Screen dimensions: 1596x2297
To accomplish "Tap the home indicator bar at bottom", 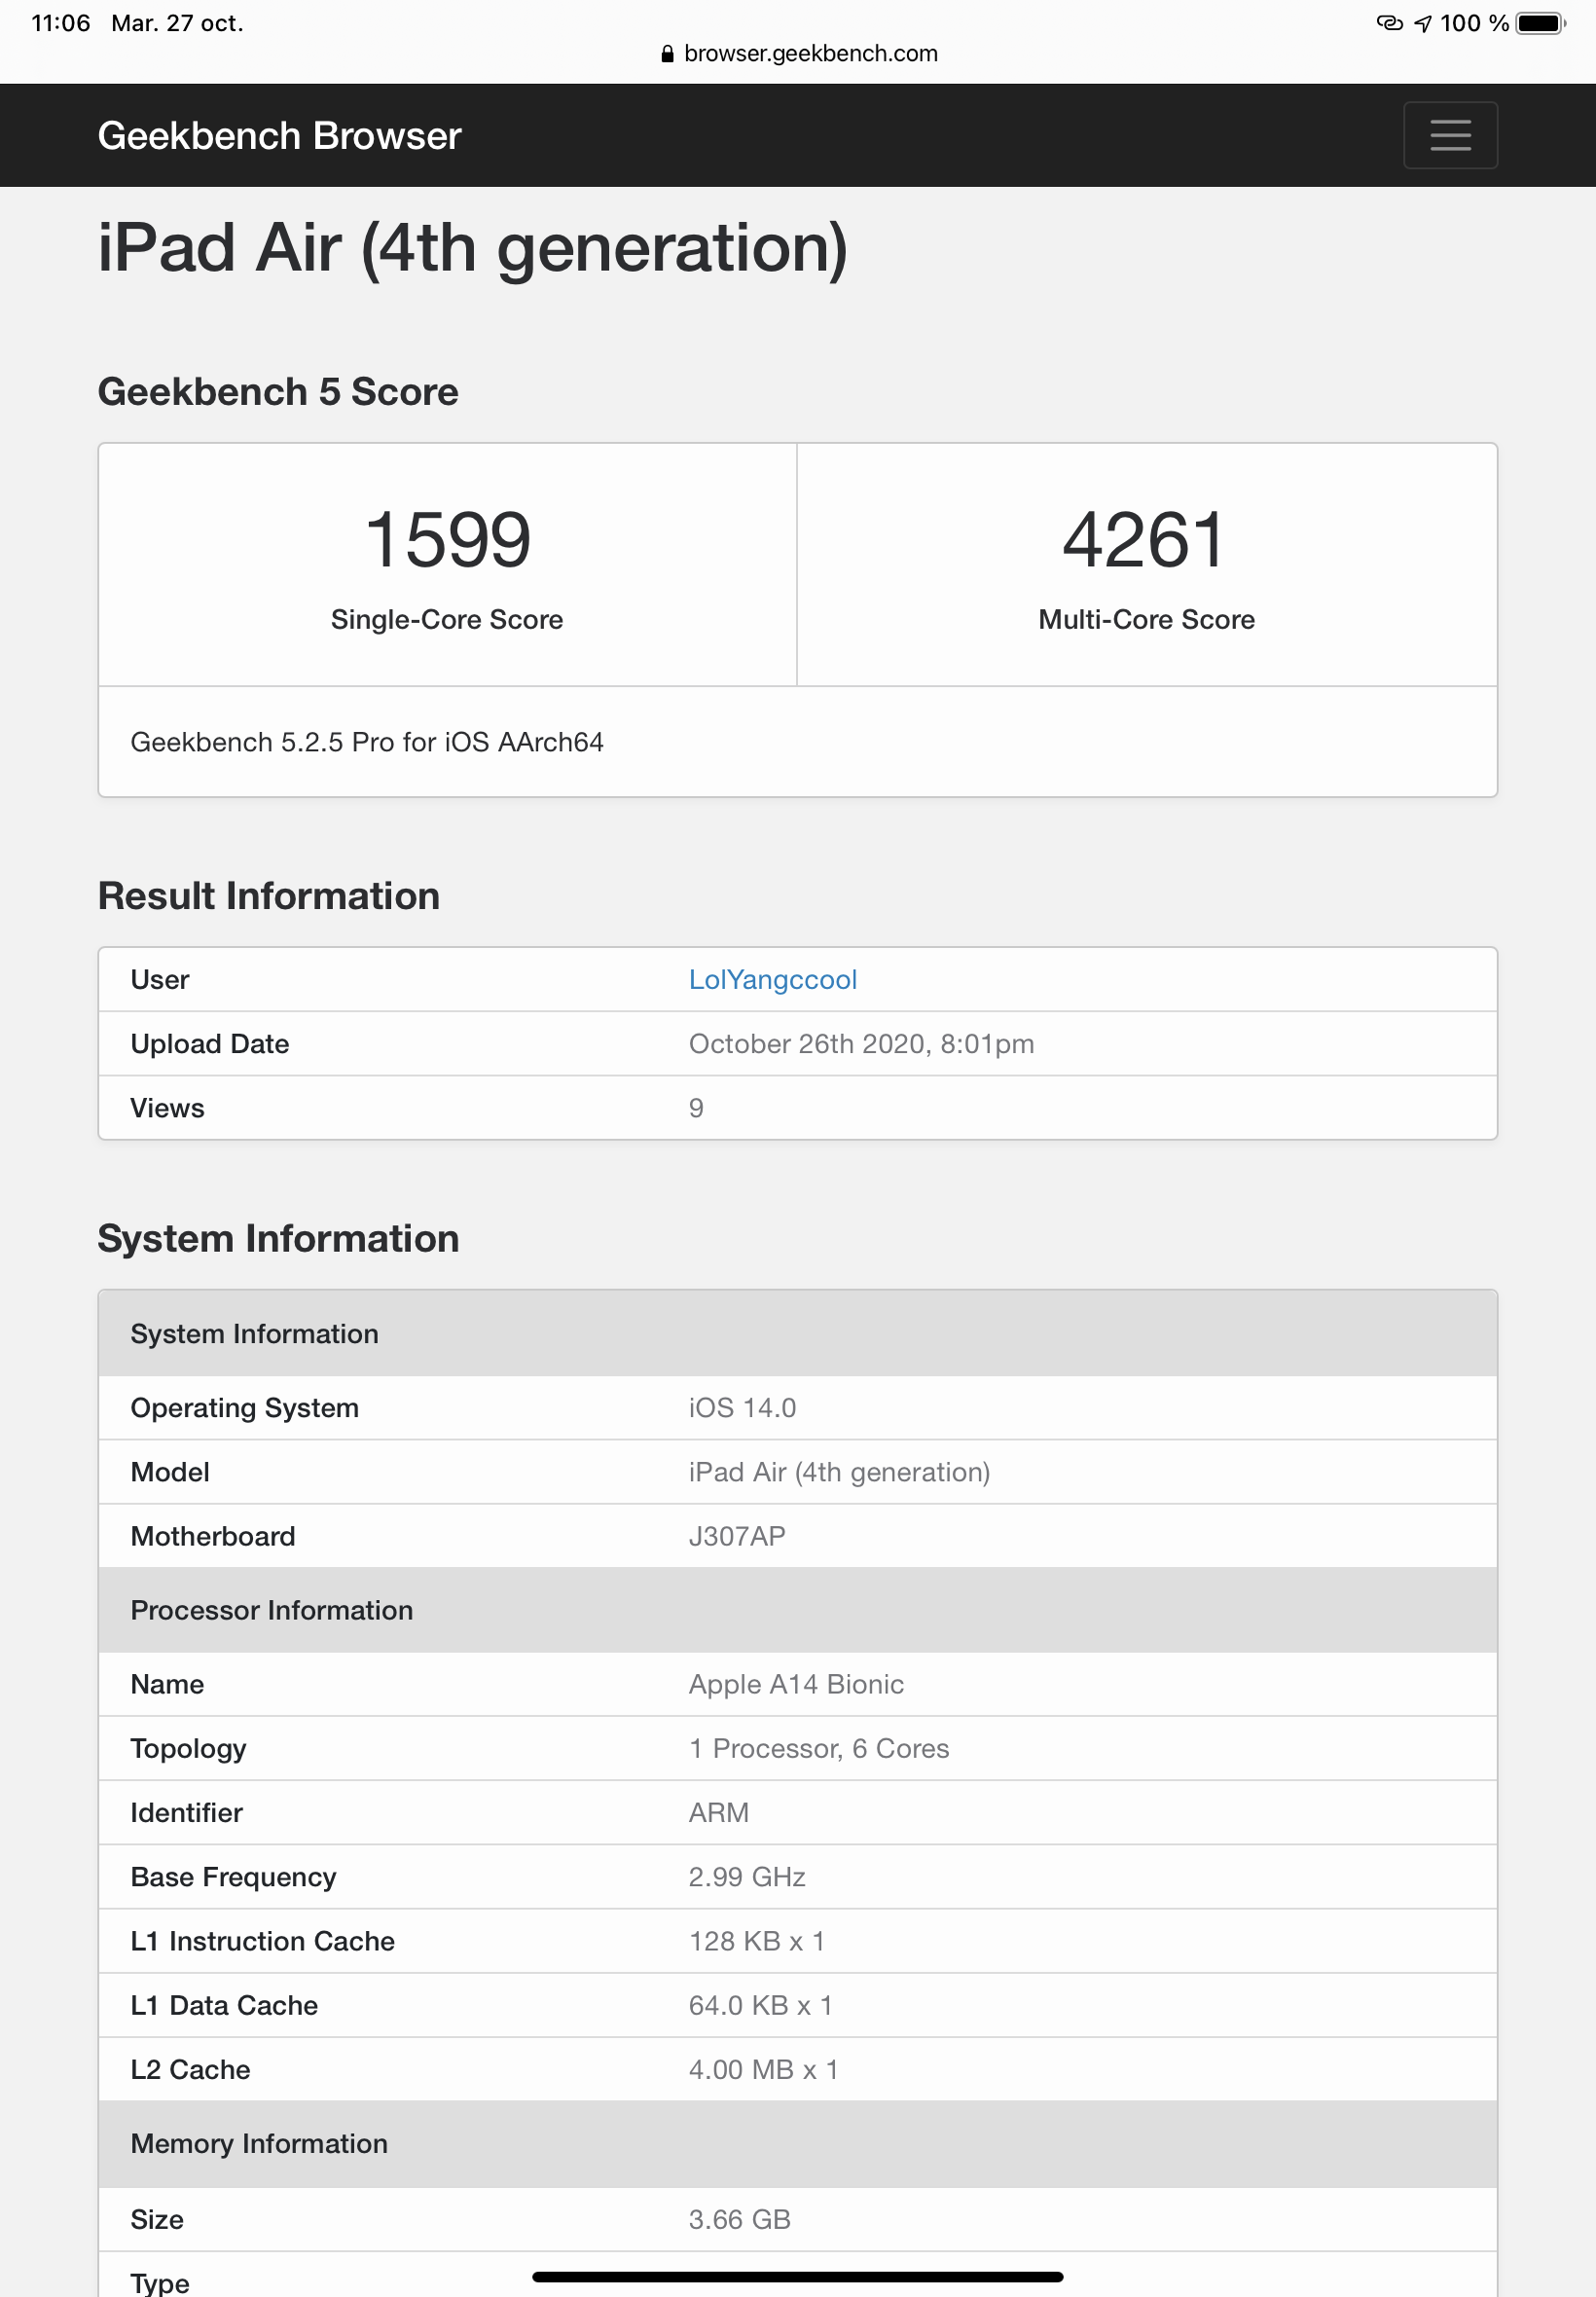I will tap(797, 2277).
